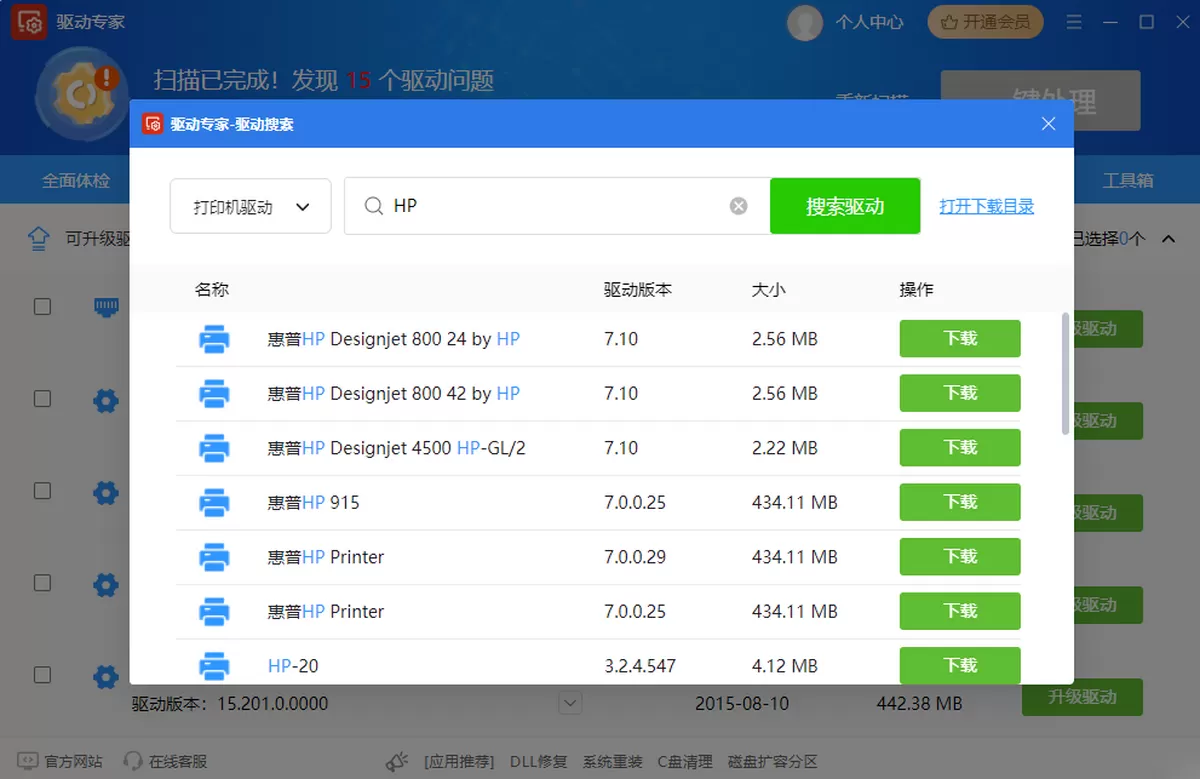Open C盘清理 in the bottom bar
The width and height of the screenshot is (1200, 779).
click(685, 761)
